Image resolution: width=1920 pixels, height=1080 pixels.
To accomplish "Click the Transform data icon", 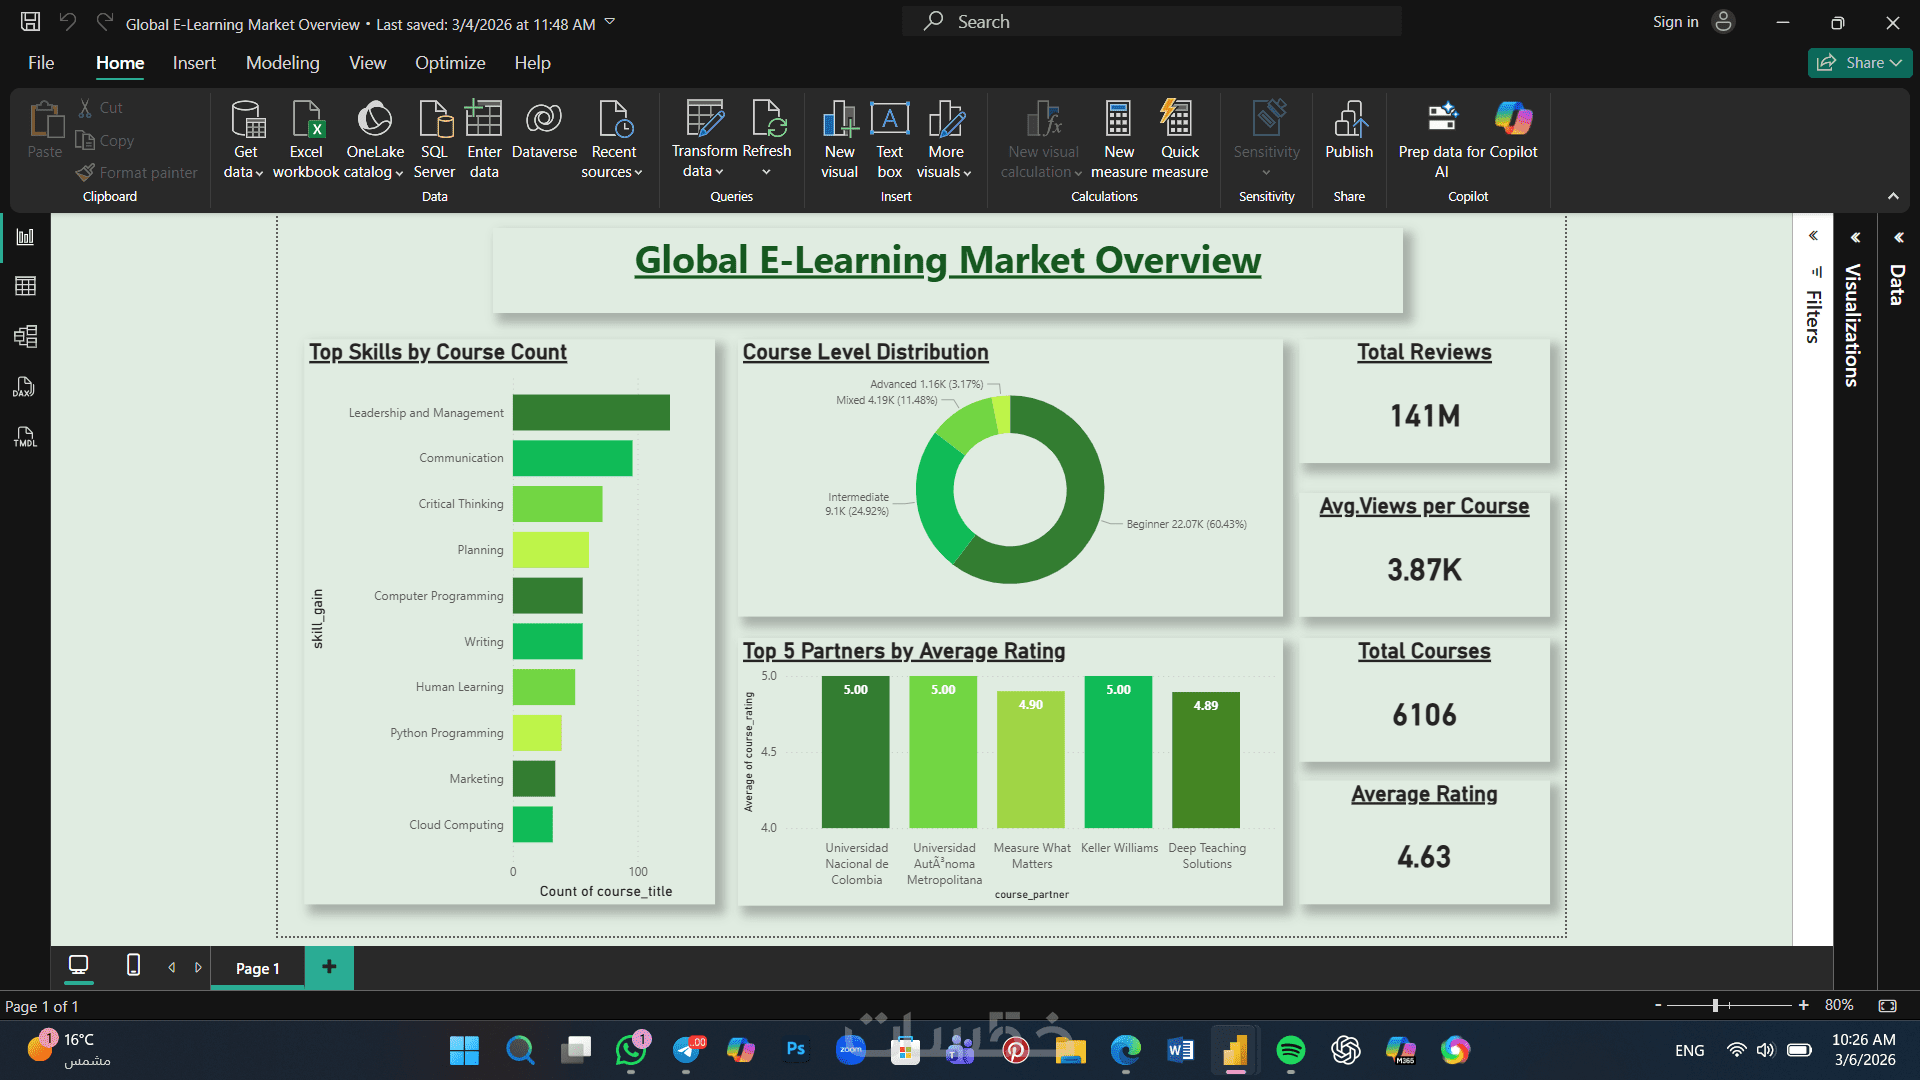I will point(704,120).
